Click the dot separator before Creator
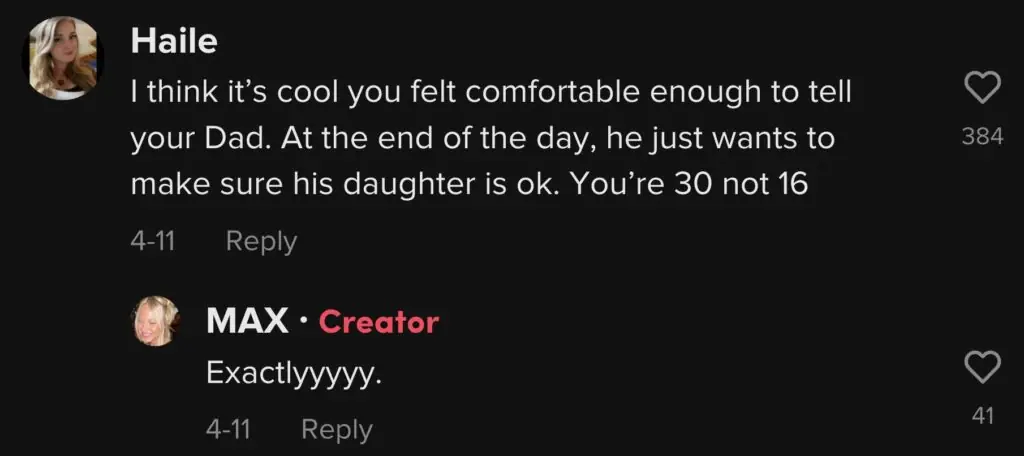 click(303, 322)
